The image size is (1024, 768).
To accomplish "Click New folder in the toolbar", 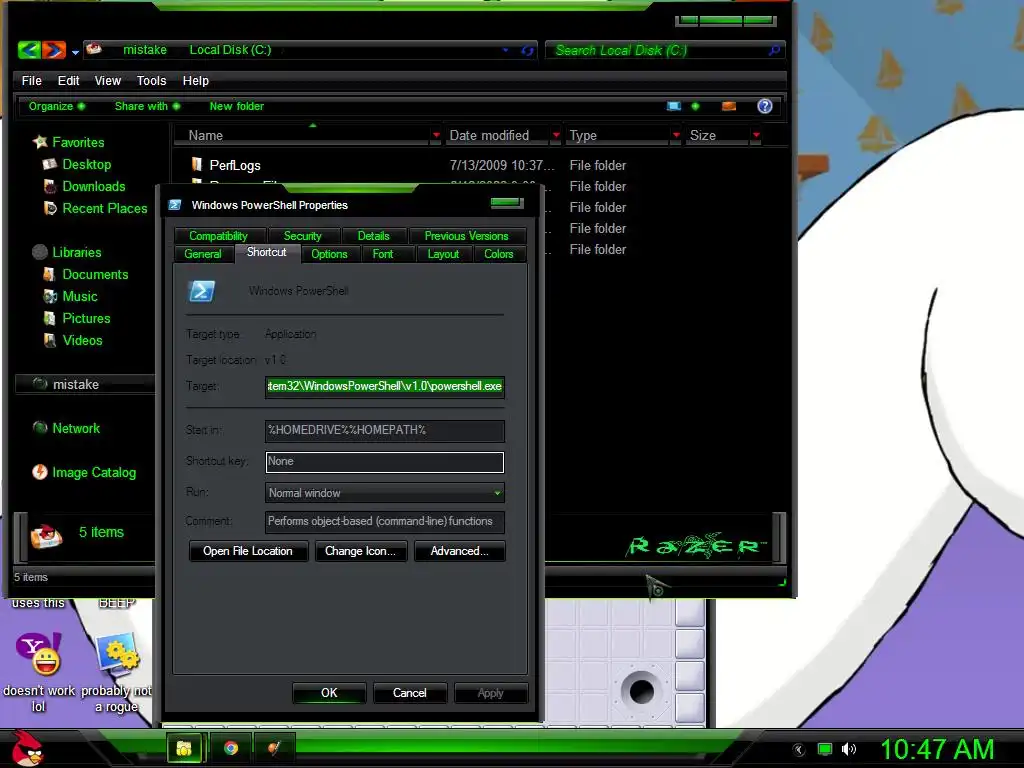I will click(x=236, y=106).
